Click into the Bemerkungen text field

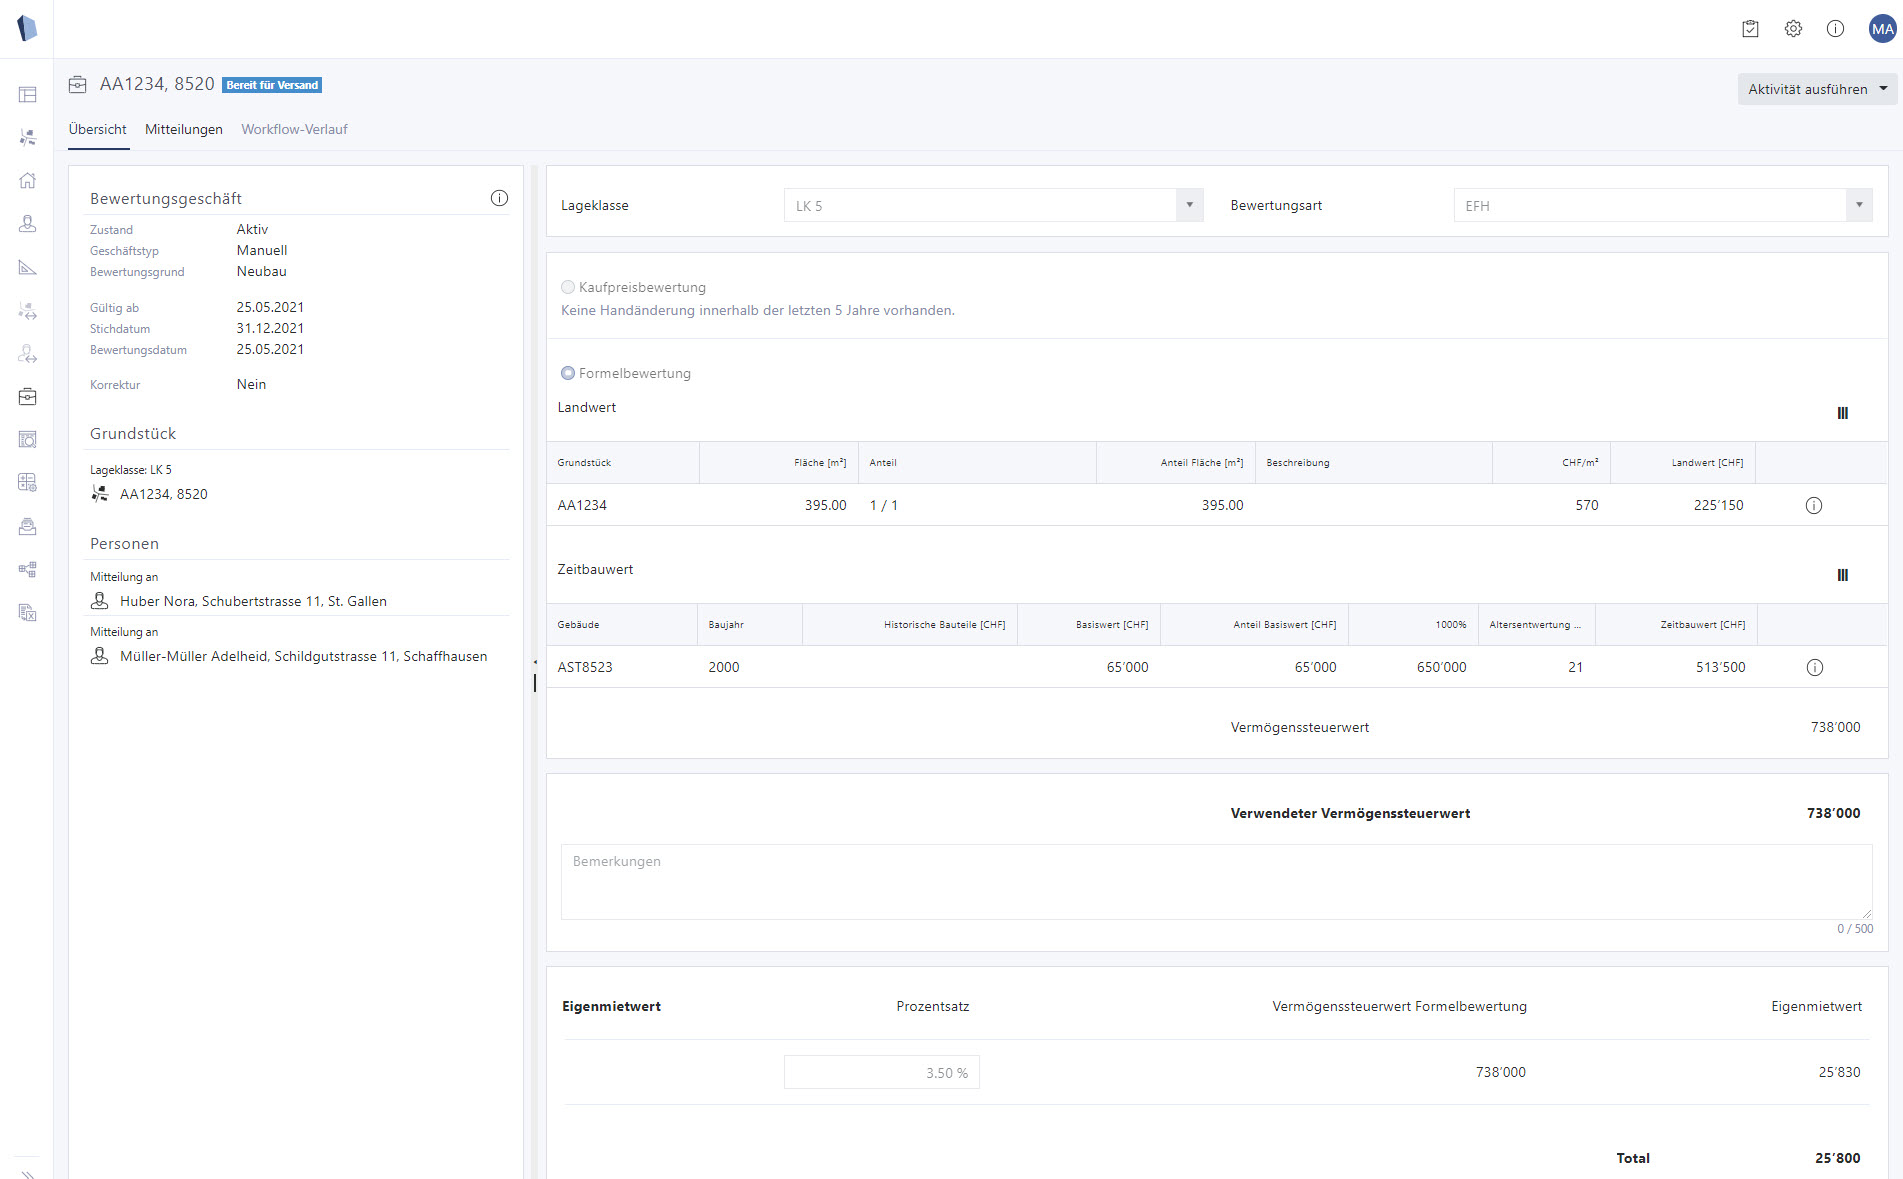pos(1215,882)
